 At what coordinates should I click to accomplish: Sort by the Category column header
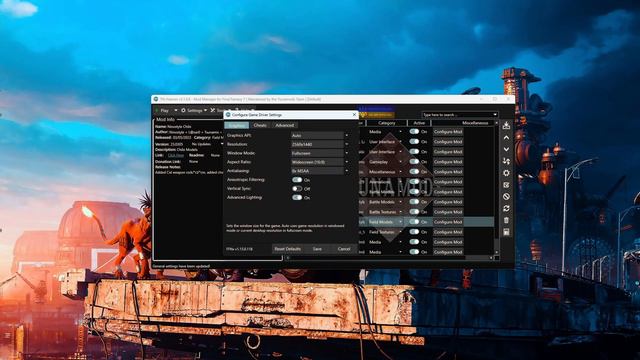(387, 122)
